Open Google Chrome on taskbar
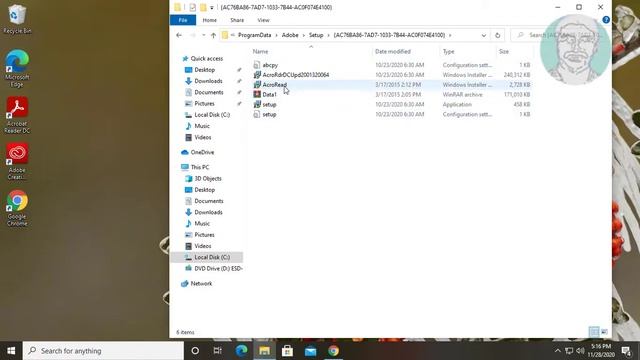Viewport: 640px width, 360px height. point(333,351)
